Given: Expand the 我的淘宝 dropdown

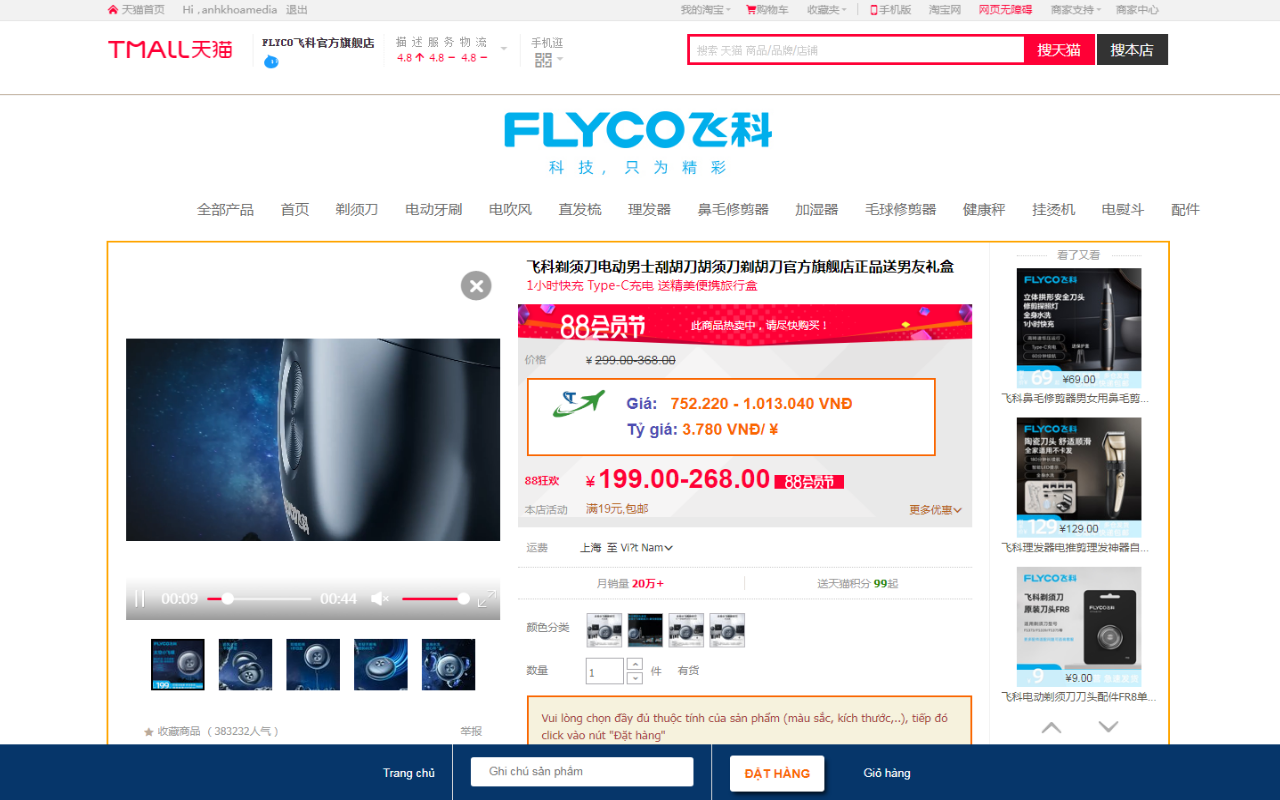Looking at the screenshot, I should pos(706,10).
